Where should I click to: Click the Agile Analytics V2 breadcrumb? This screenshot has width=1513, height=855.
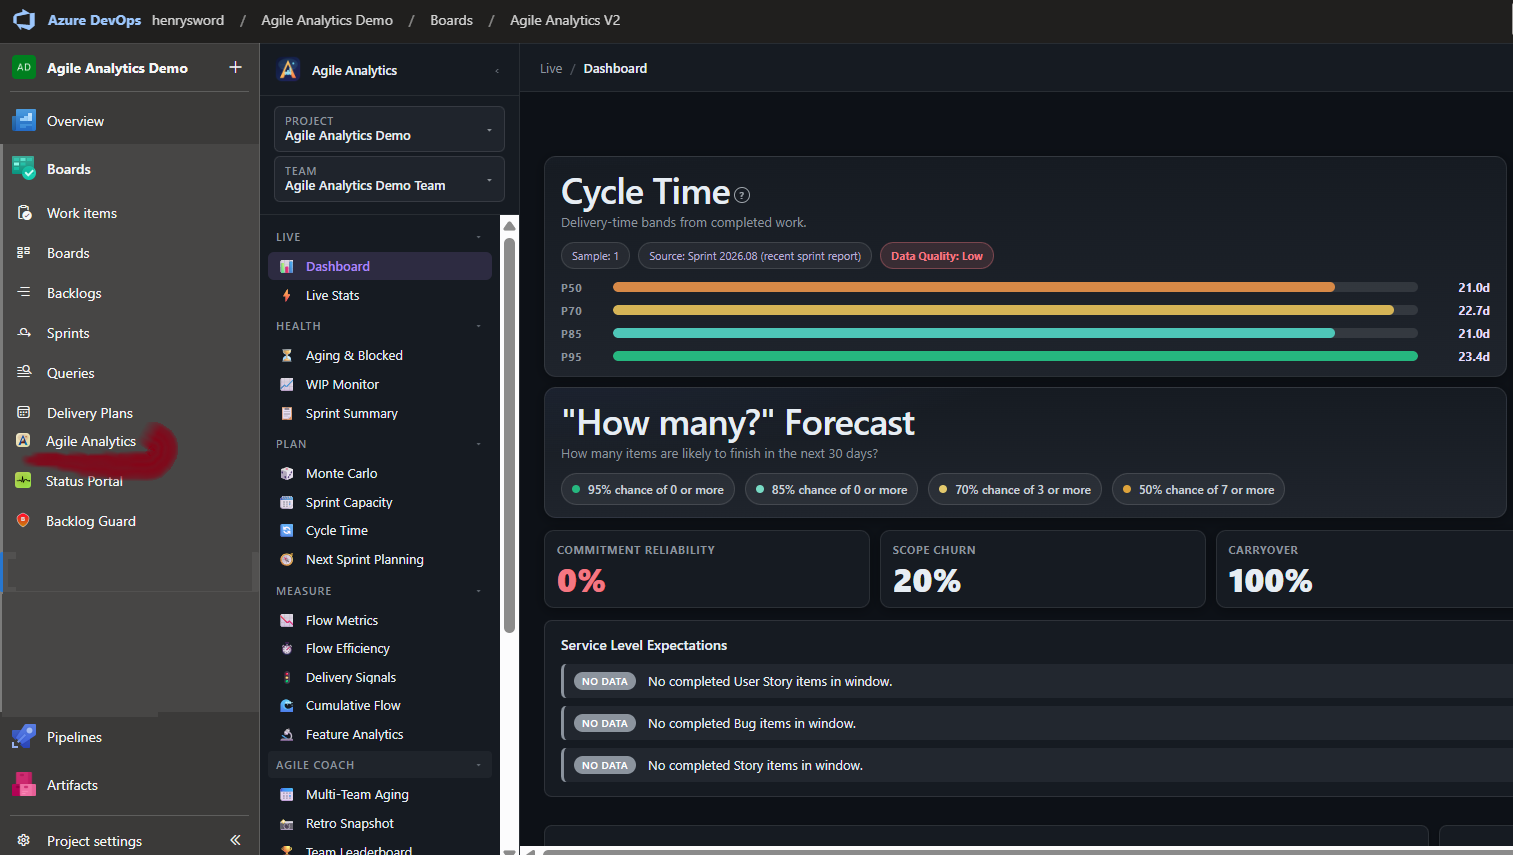tap(565, 20)
